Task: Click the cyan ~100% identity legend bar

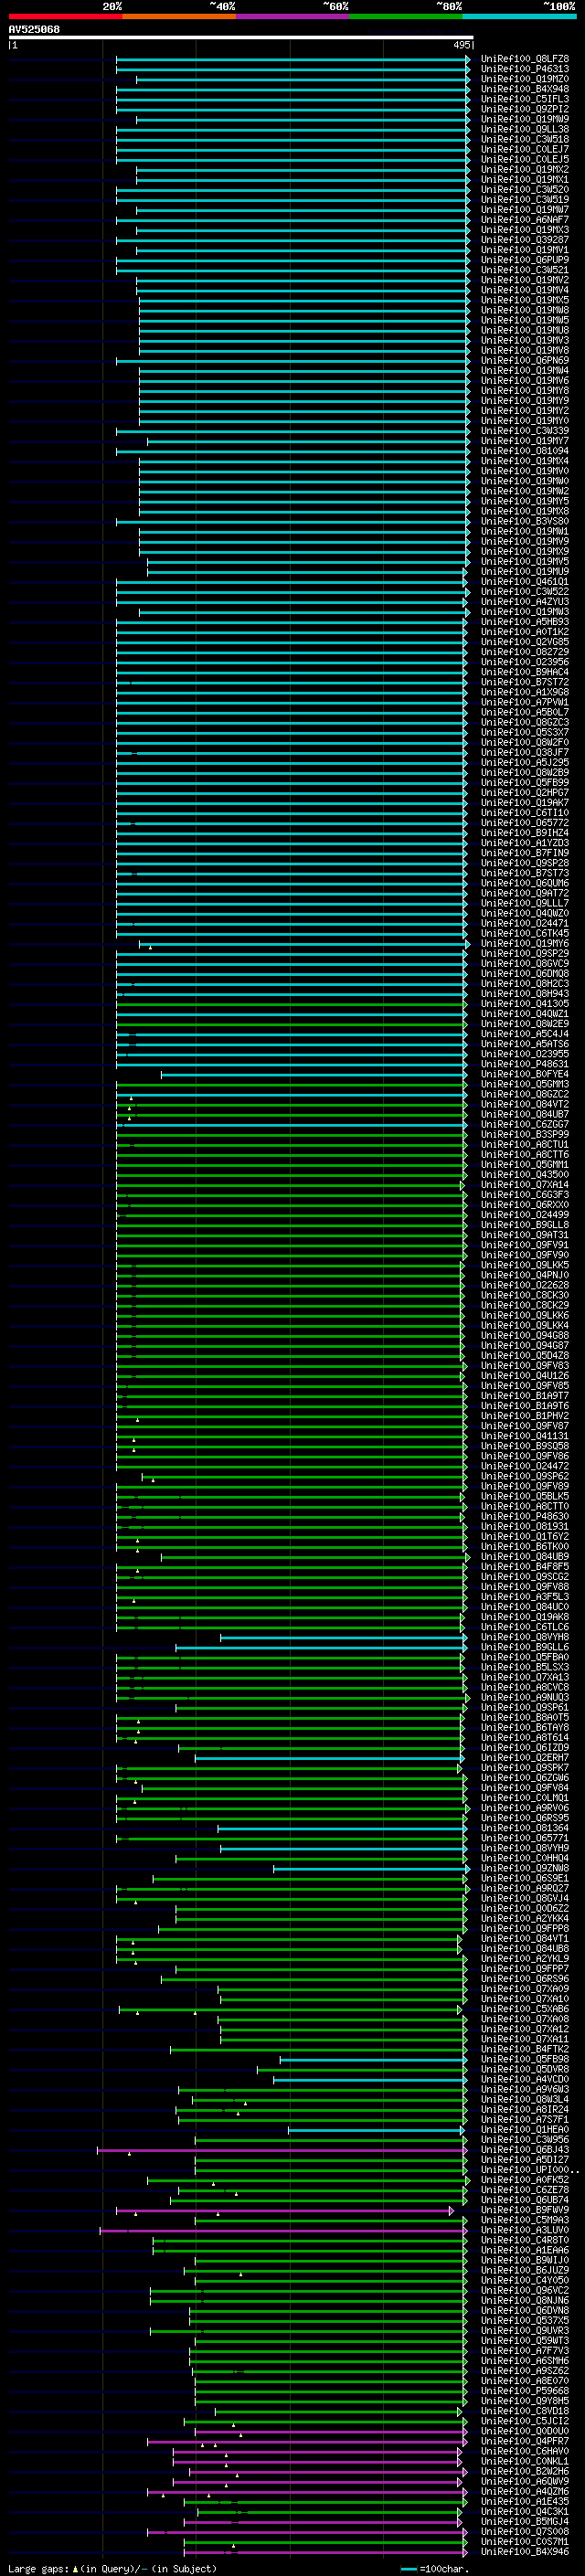Action: coord(519,16)
